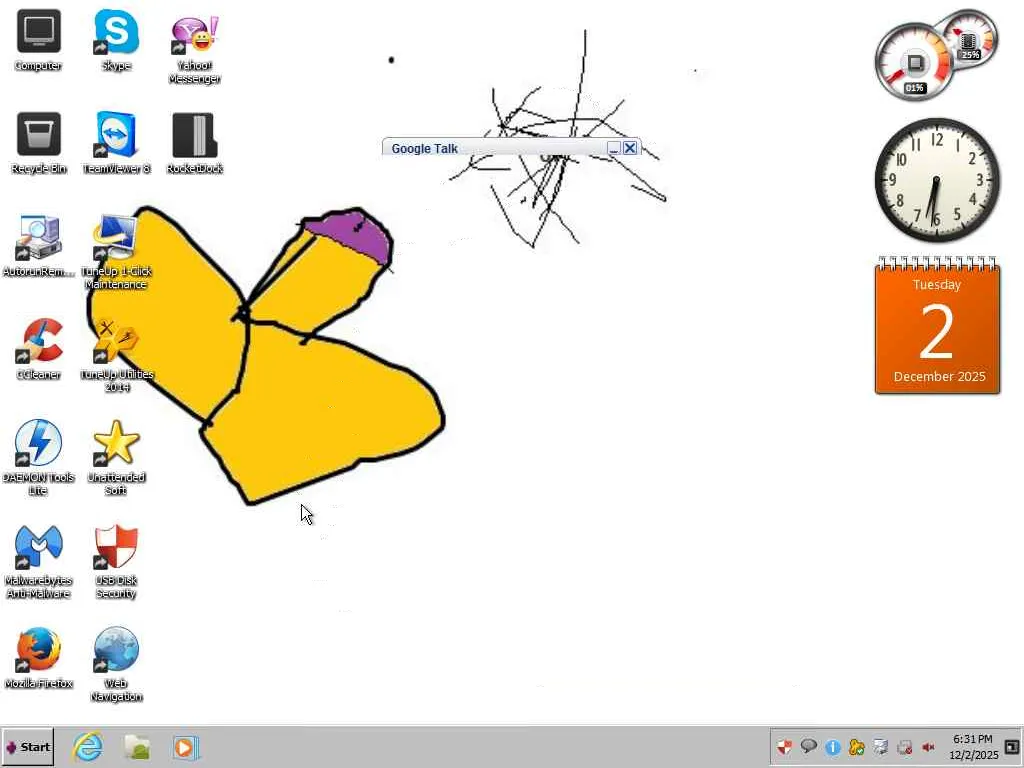Click the Show Desktop button in tray
The height and width of the screenshot is (768, 1024).
(1012, 747)
